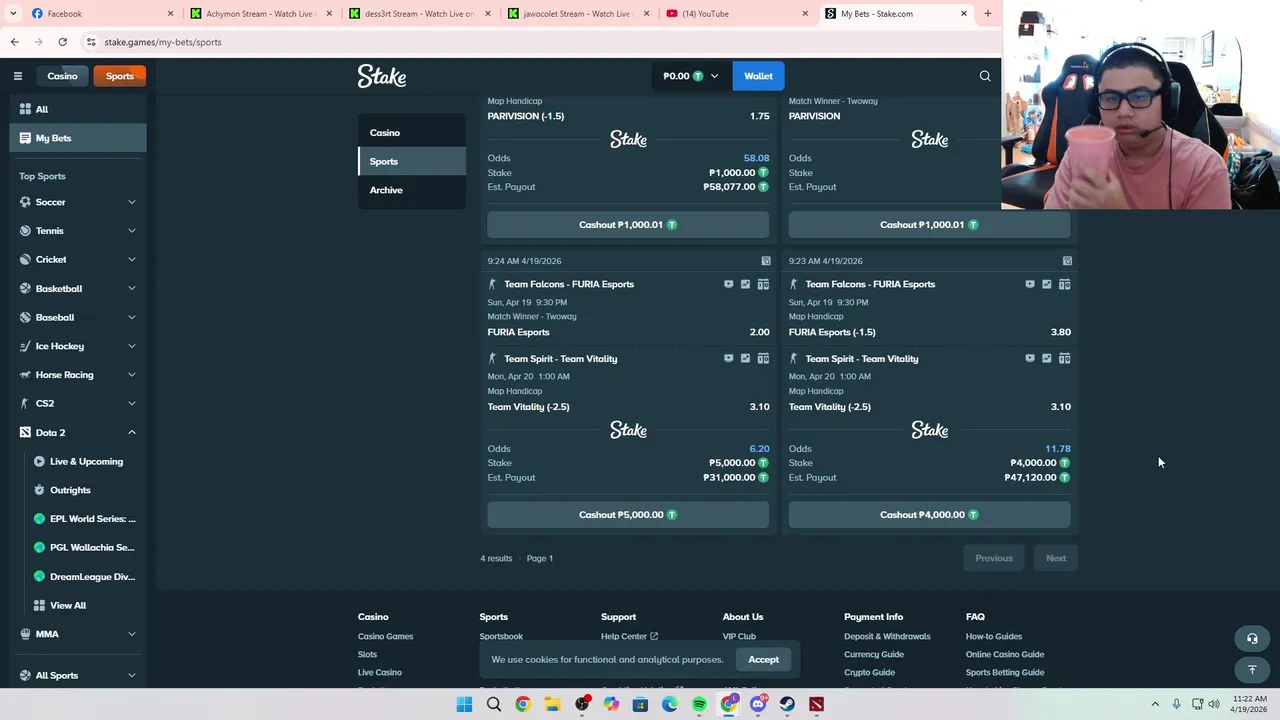Viewport: 1280px width, 720px height.
Task: Open a new browser tab
Action: coord(987,14)
